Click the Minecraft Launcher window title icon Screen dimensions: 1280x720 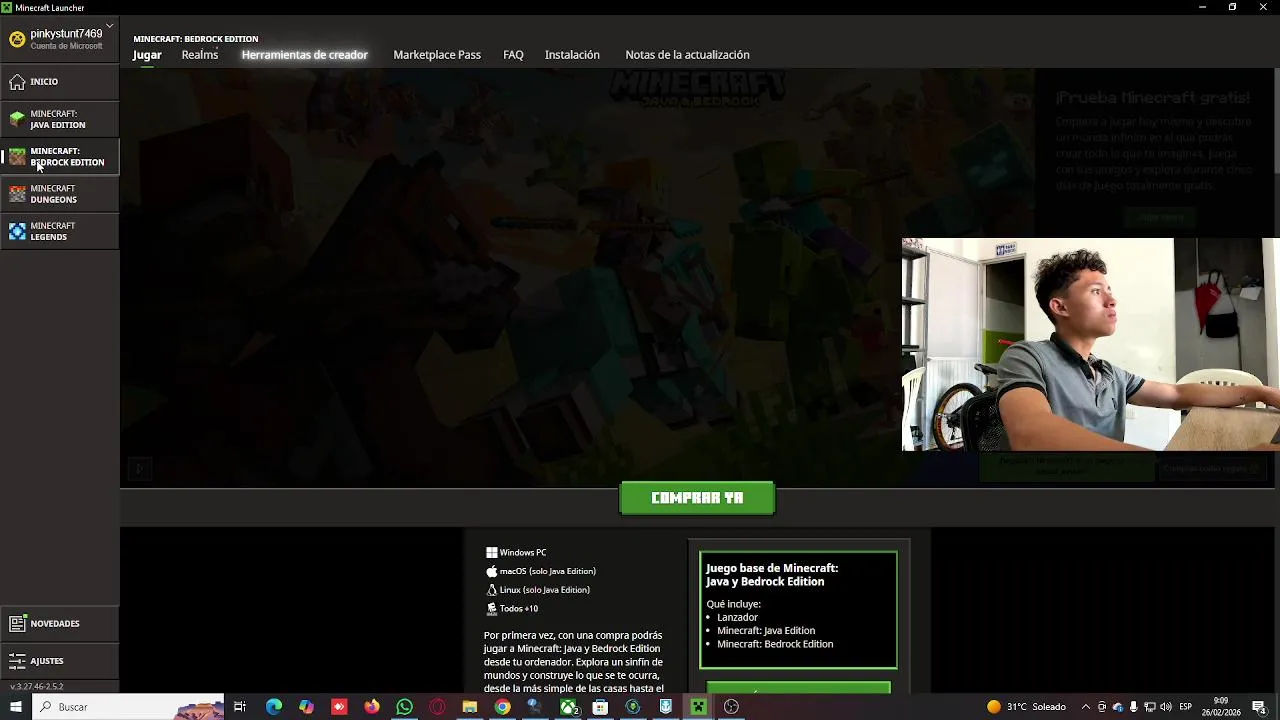7,7
